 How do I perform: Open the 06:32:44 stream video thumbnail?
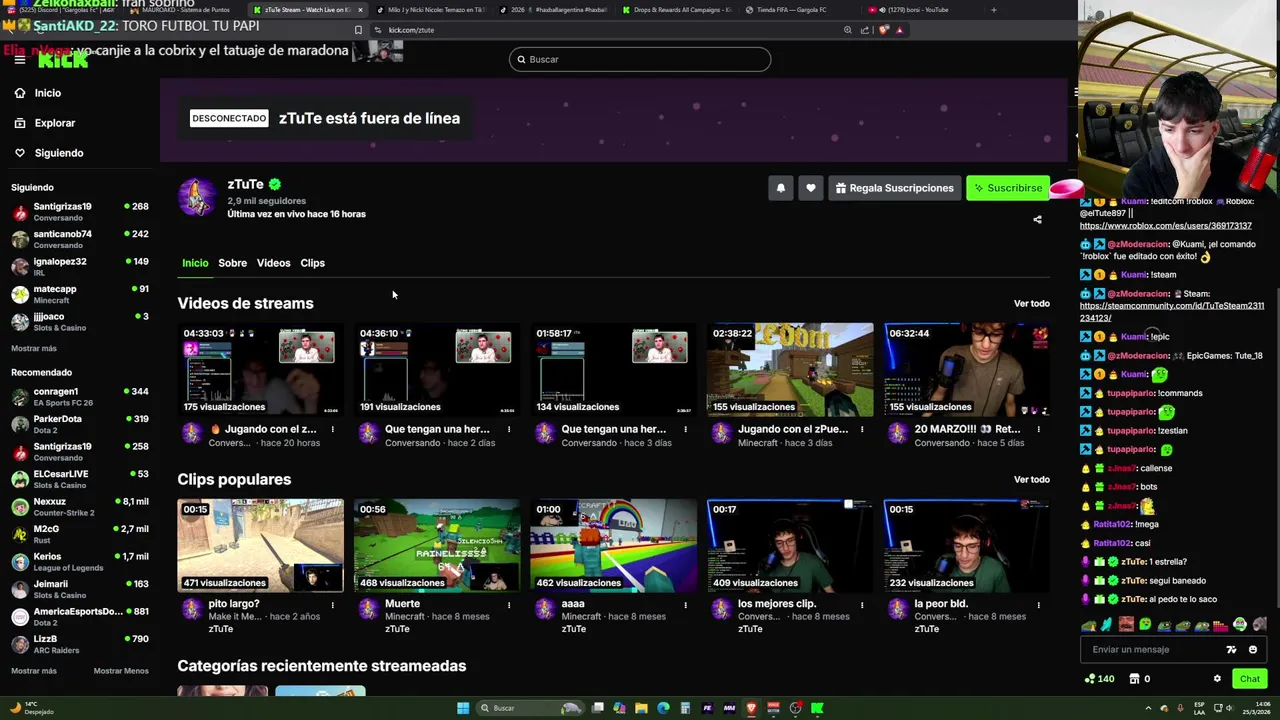click(x=966, y=369)
